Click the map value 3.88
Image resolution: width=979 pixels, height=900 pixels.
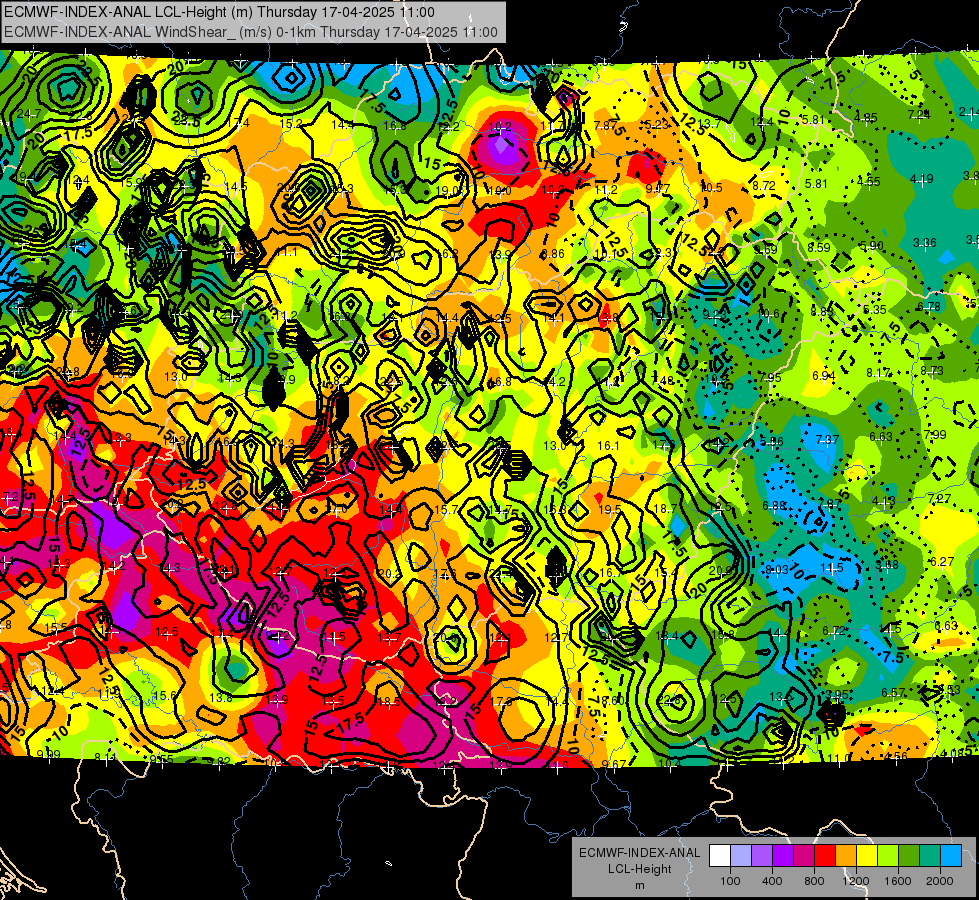[x=887, y=565]
